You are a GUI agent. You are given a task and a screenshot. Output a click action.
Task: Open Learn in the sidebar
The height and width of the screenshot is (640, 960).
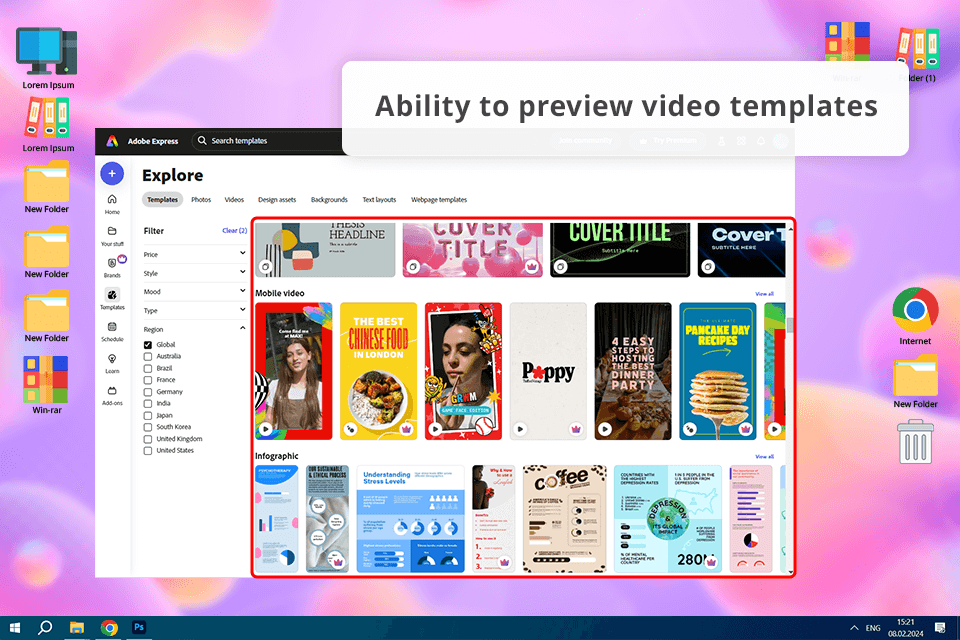pos(112,363)
